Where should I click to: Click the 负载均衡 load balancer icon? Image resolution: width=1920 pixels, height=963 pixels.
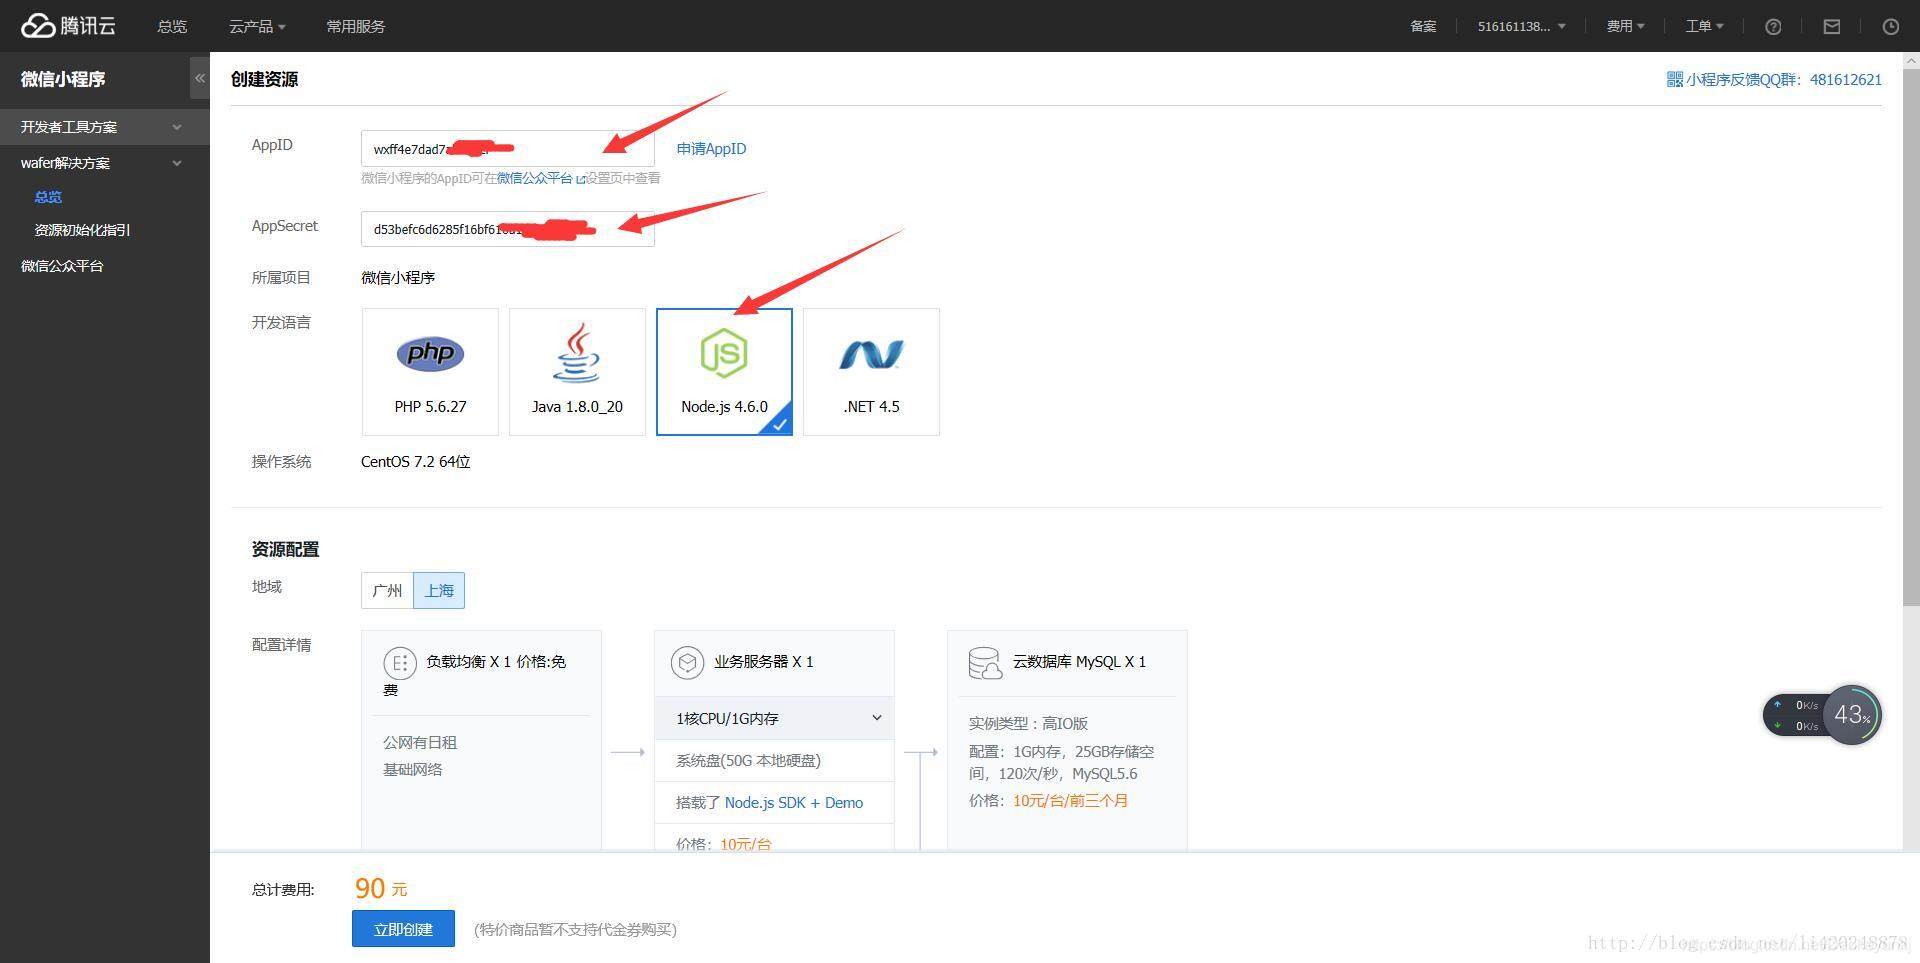pos(399,662)
